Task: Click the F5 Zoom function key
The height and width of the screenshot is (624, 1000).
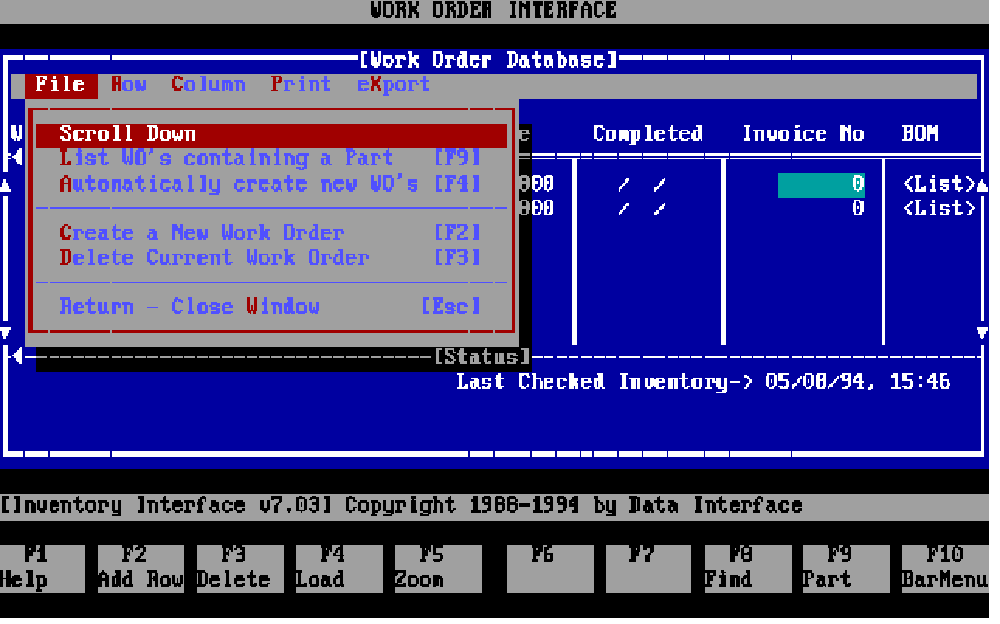Action: click(438, 569)
